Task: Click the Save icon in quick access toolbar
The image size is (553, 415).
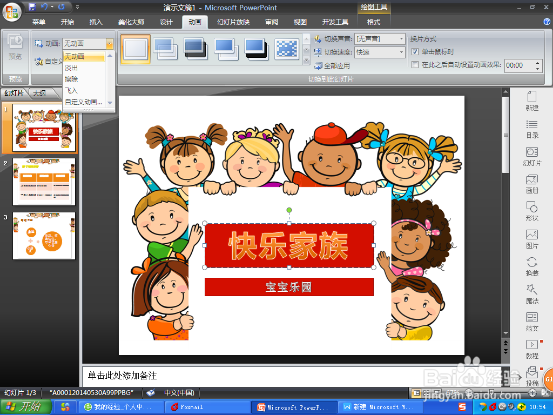Action: (32, 7)
